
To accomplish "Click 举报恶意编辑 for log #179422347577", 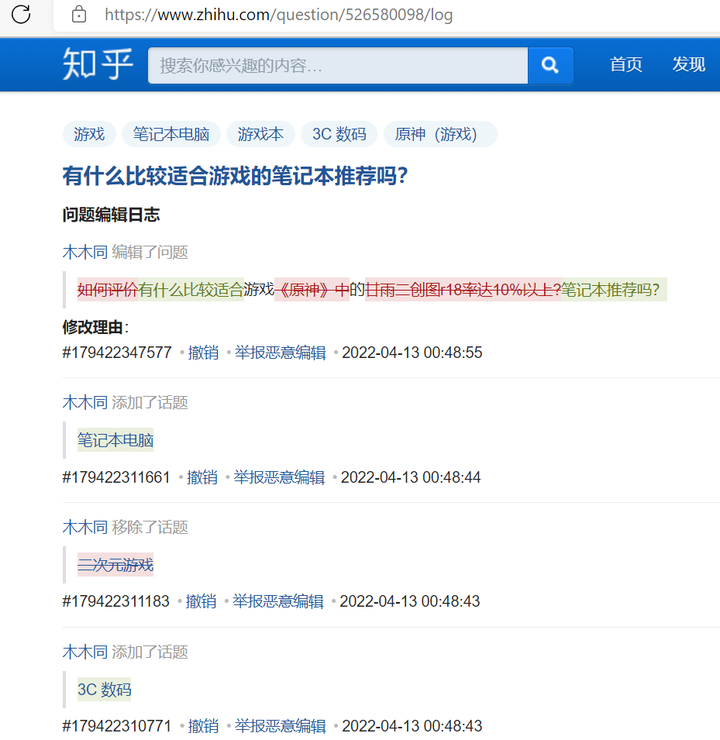I will [280, 353].
